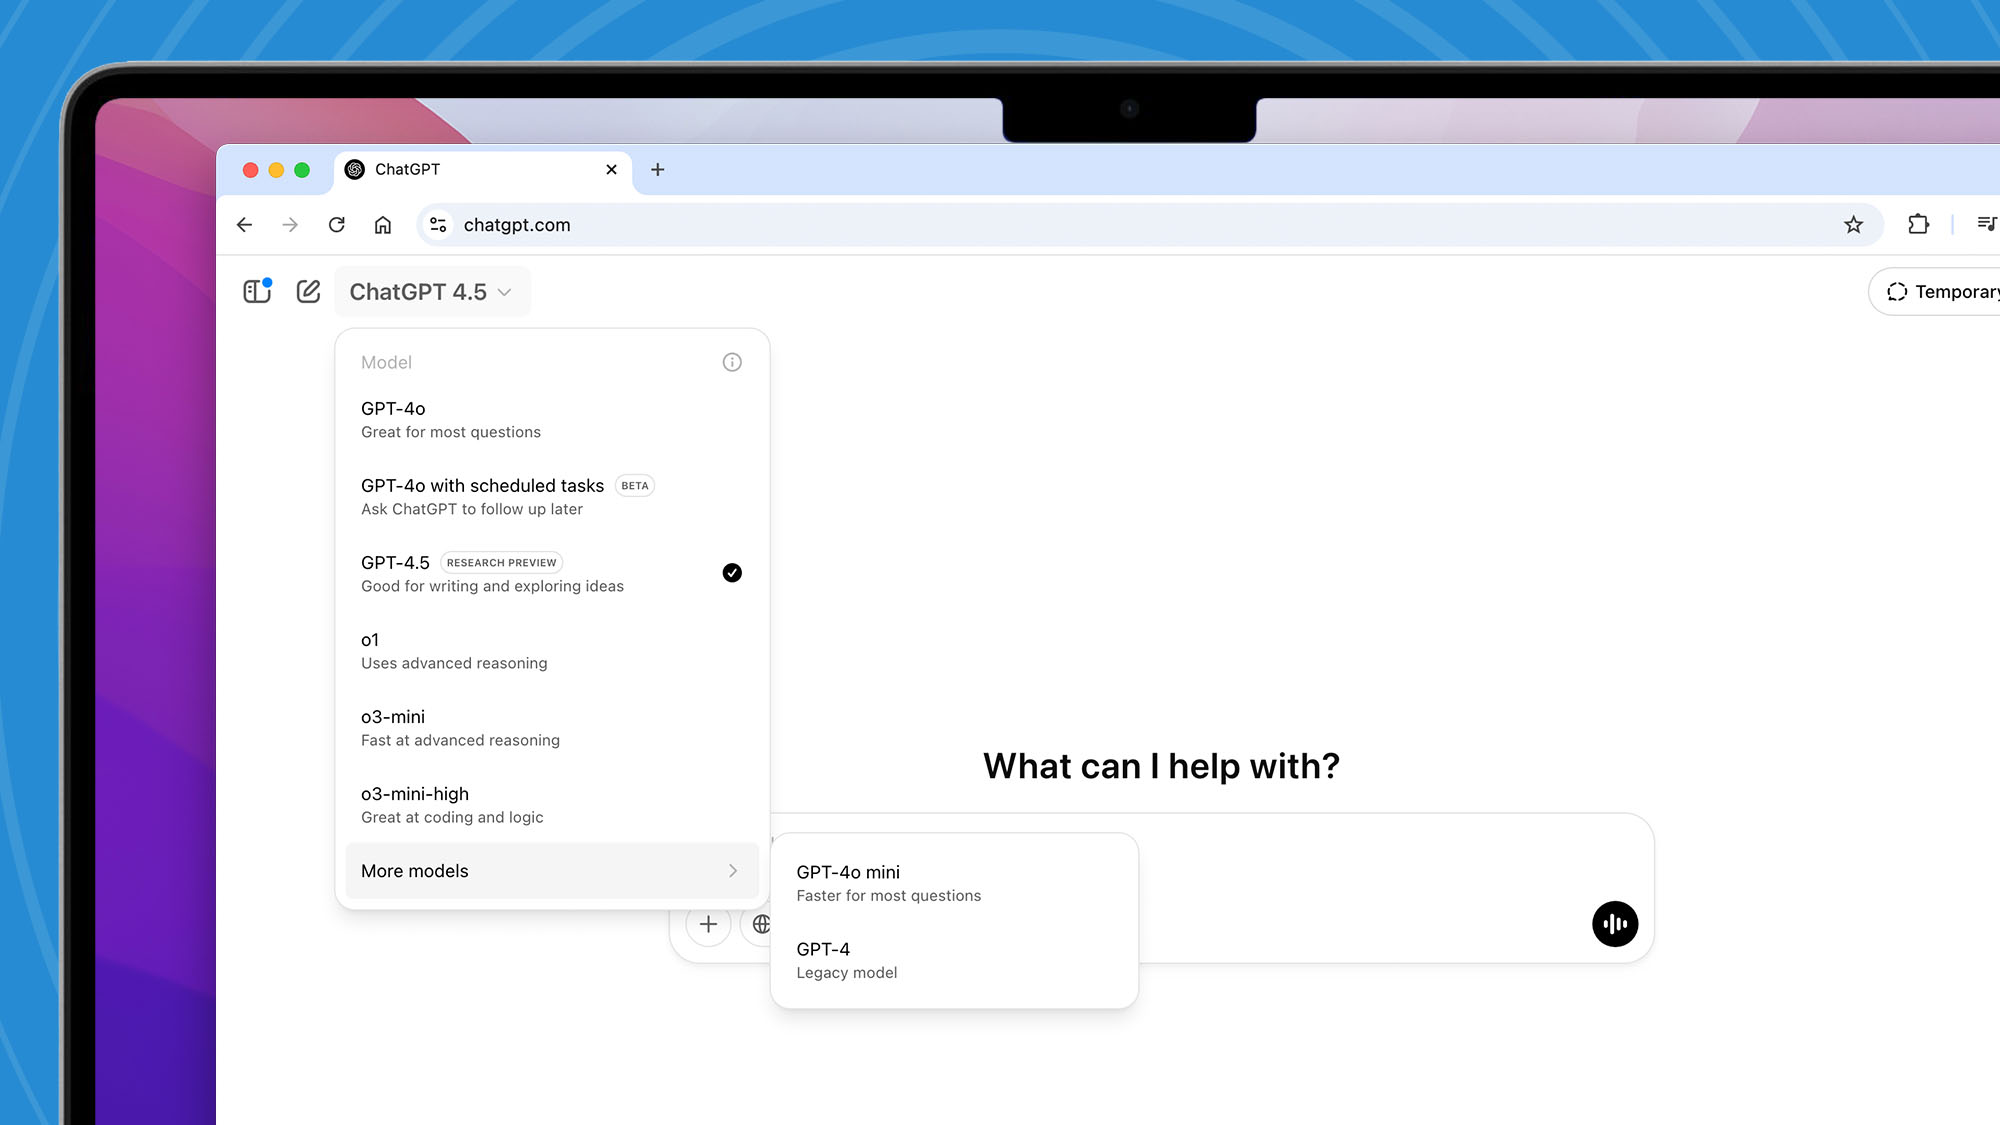The image size is (2000, 1125).
Task: Enable Temporary chat mode
Action: click(x=1935, y=292)
